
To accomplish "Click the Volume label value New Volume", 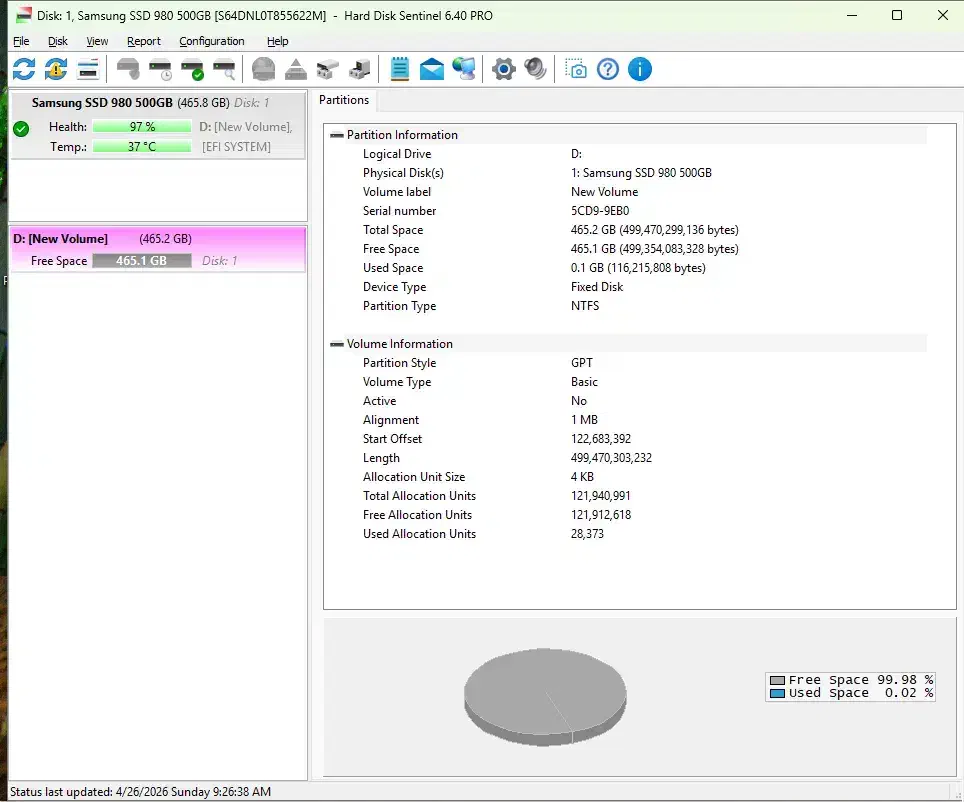I will tap(604, 192).
